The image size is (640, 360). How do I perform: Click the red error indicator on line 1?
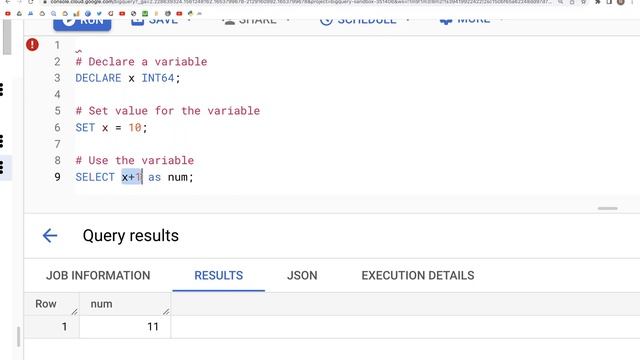tap(32, 44)
